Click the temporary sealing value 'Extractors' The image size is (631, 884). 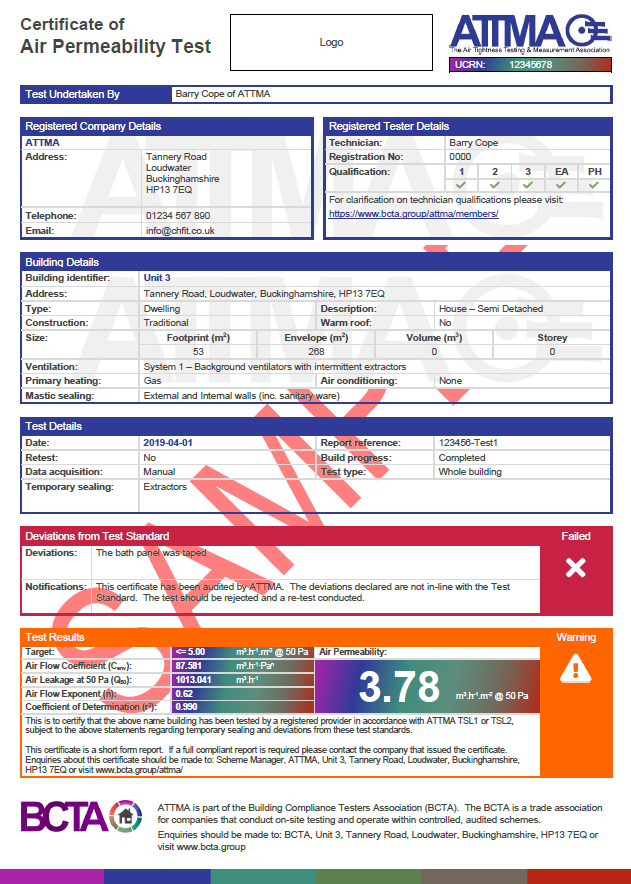165,487
